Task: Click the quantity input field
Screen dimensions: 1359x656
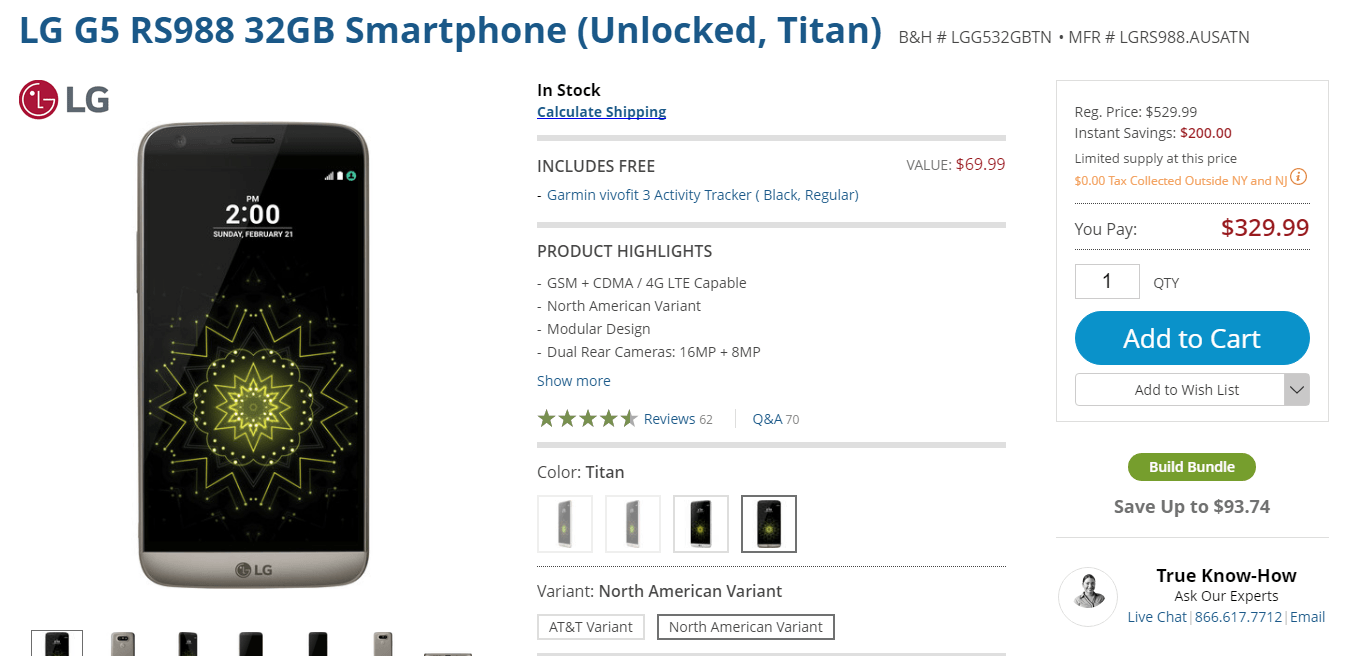Action: (1107, 282)
